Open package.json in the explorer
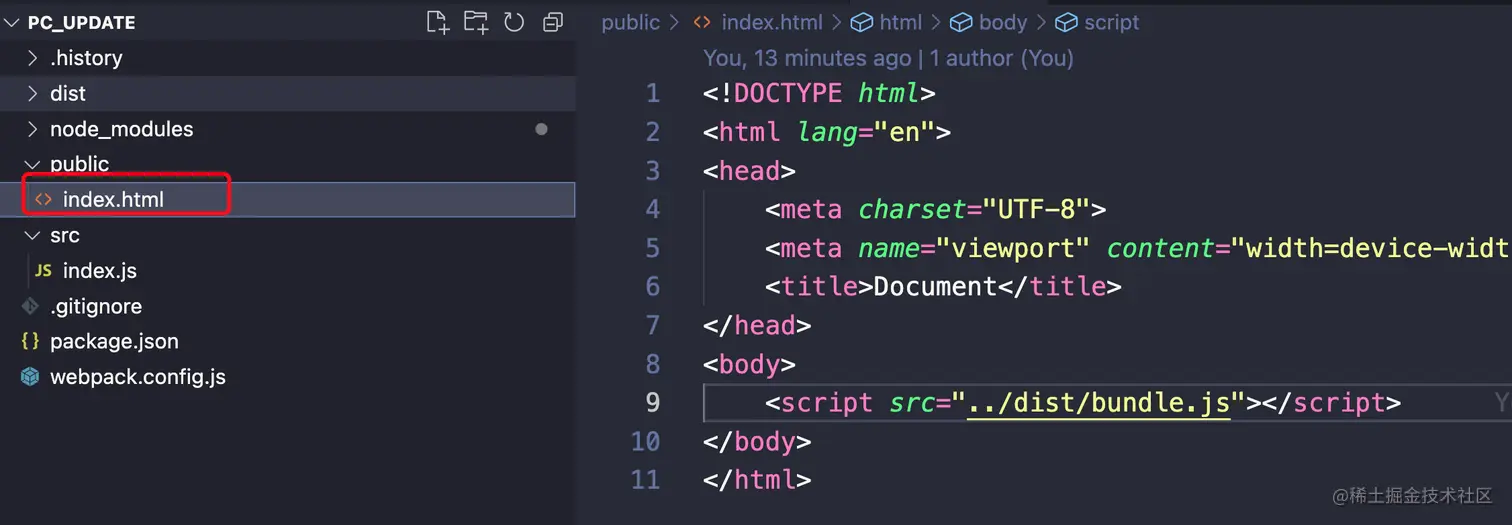Screen dimensions: 1512x525 (x=288, y=341)
